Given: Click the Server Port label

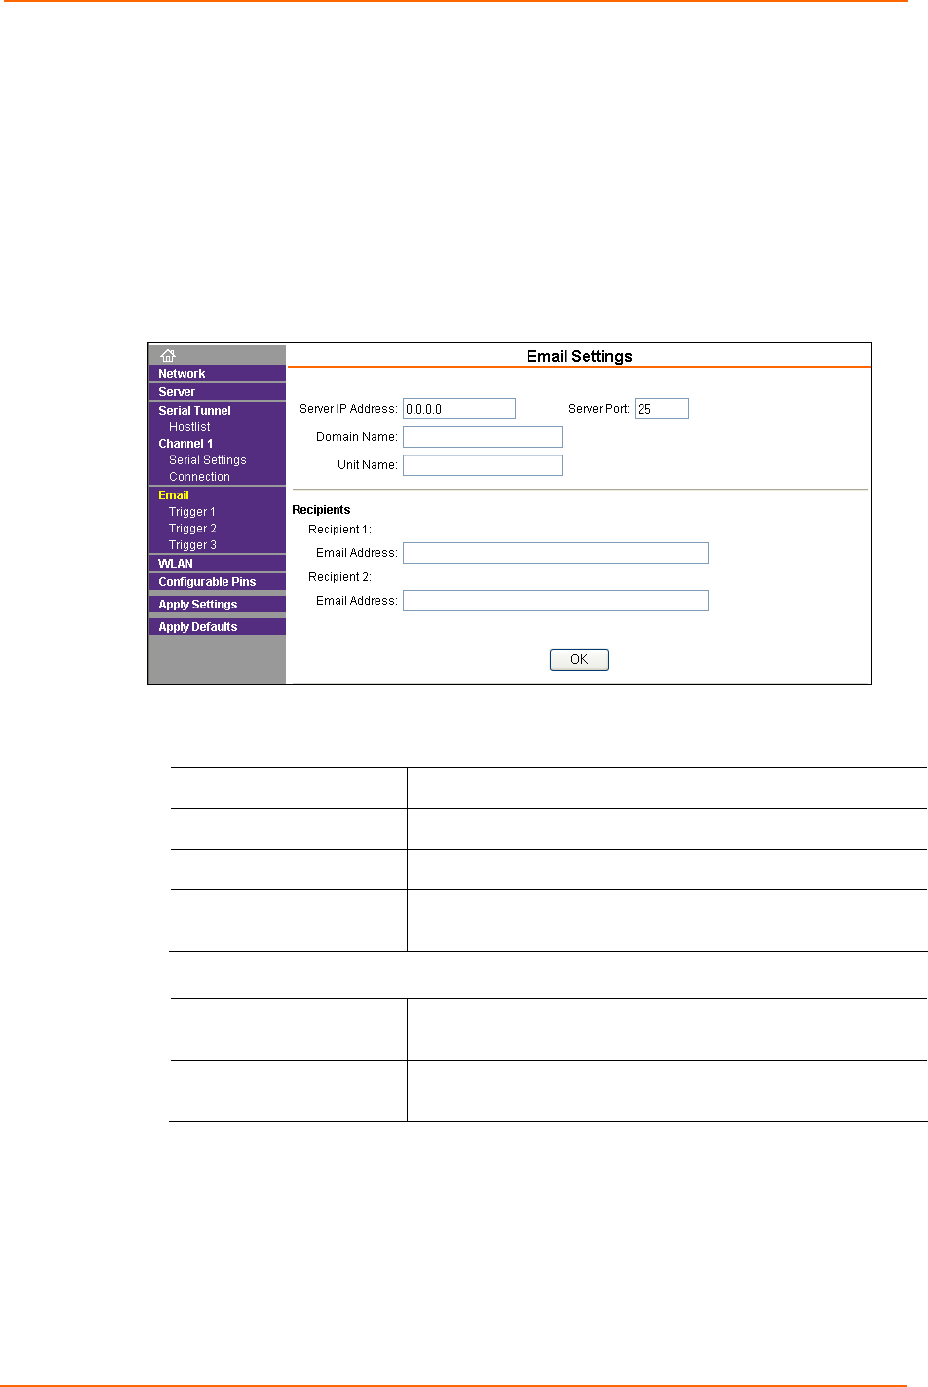Looking at the screenshot, I should click(x=599, y=409).
